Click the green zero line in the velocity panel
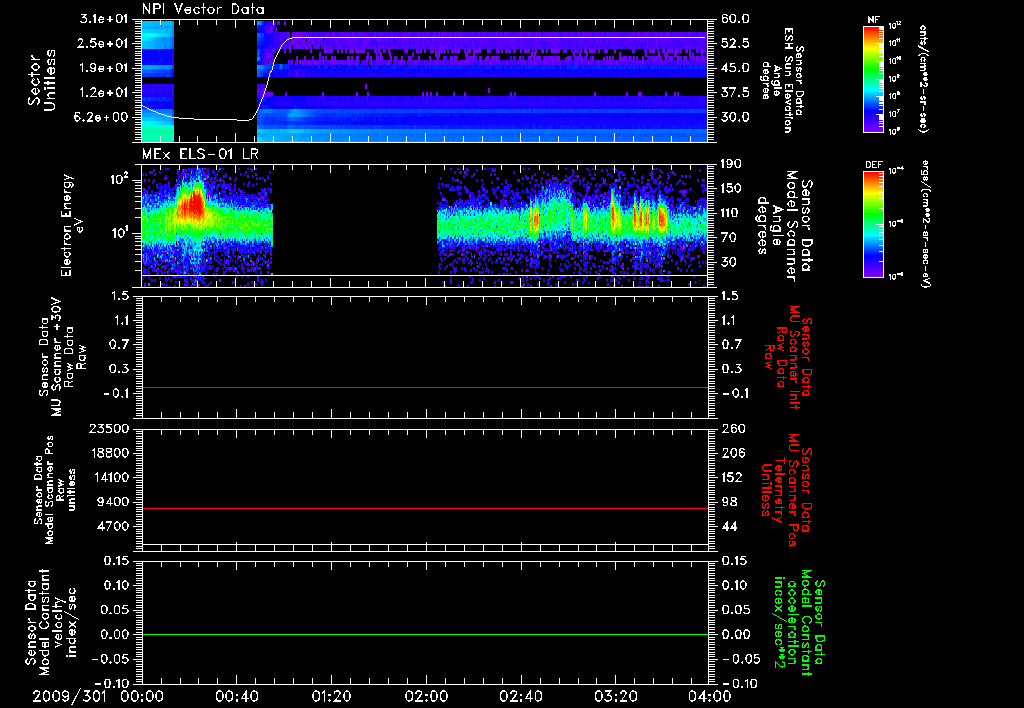 coord(424,634)
